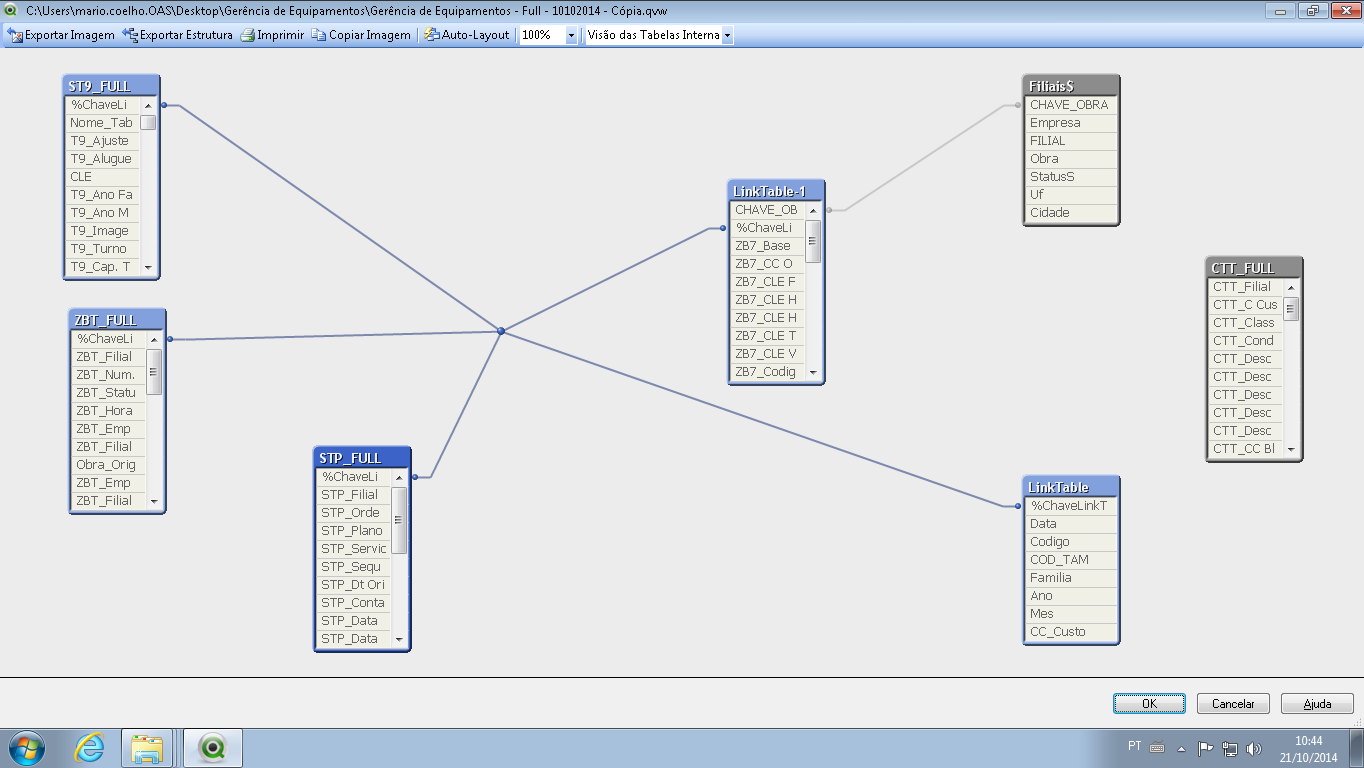
Task: Click the Cancelar button
Action: point(1233,704)
